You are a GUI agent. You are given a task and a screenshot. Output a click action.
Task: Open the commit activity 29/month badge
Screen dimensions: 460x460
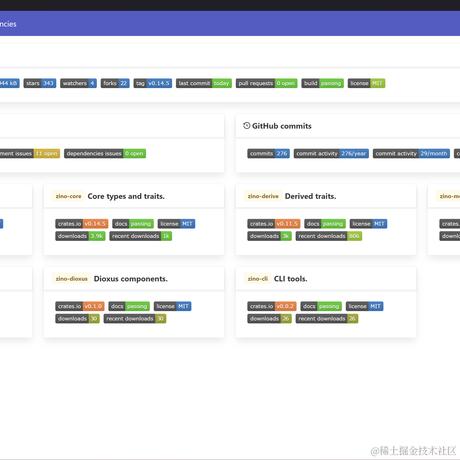(x=411, y=154)
